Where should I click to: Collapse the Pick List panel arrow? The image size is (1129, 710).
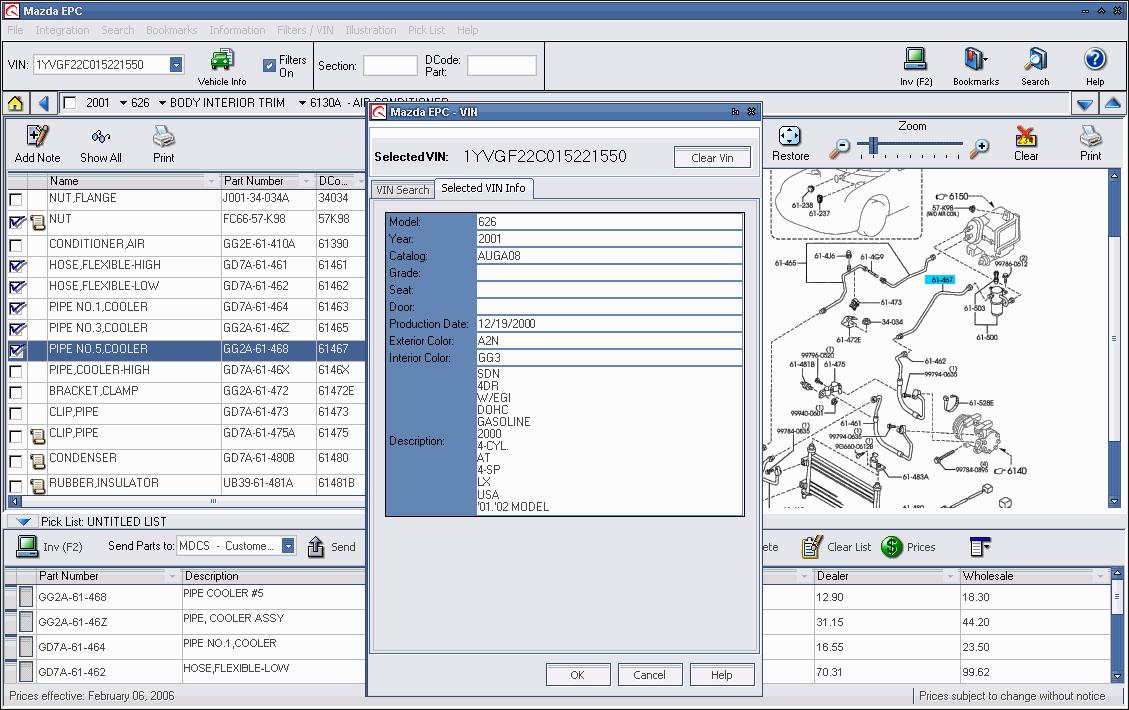pos(22,521)
